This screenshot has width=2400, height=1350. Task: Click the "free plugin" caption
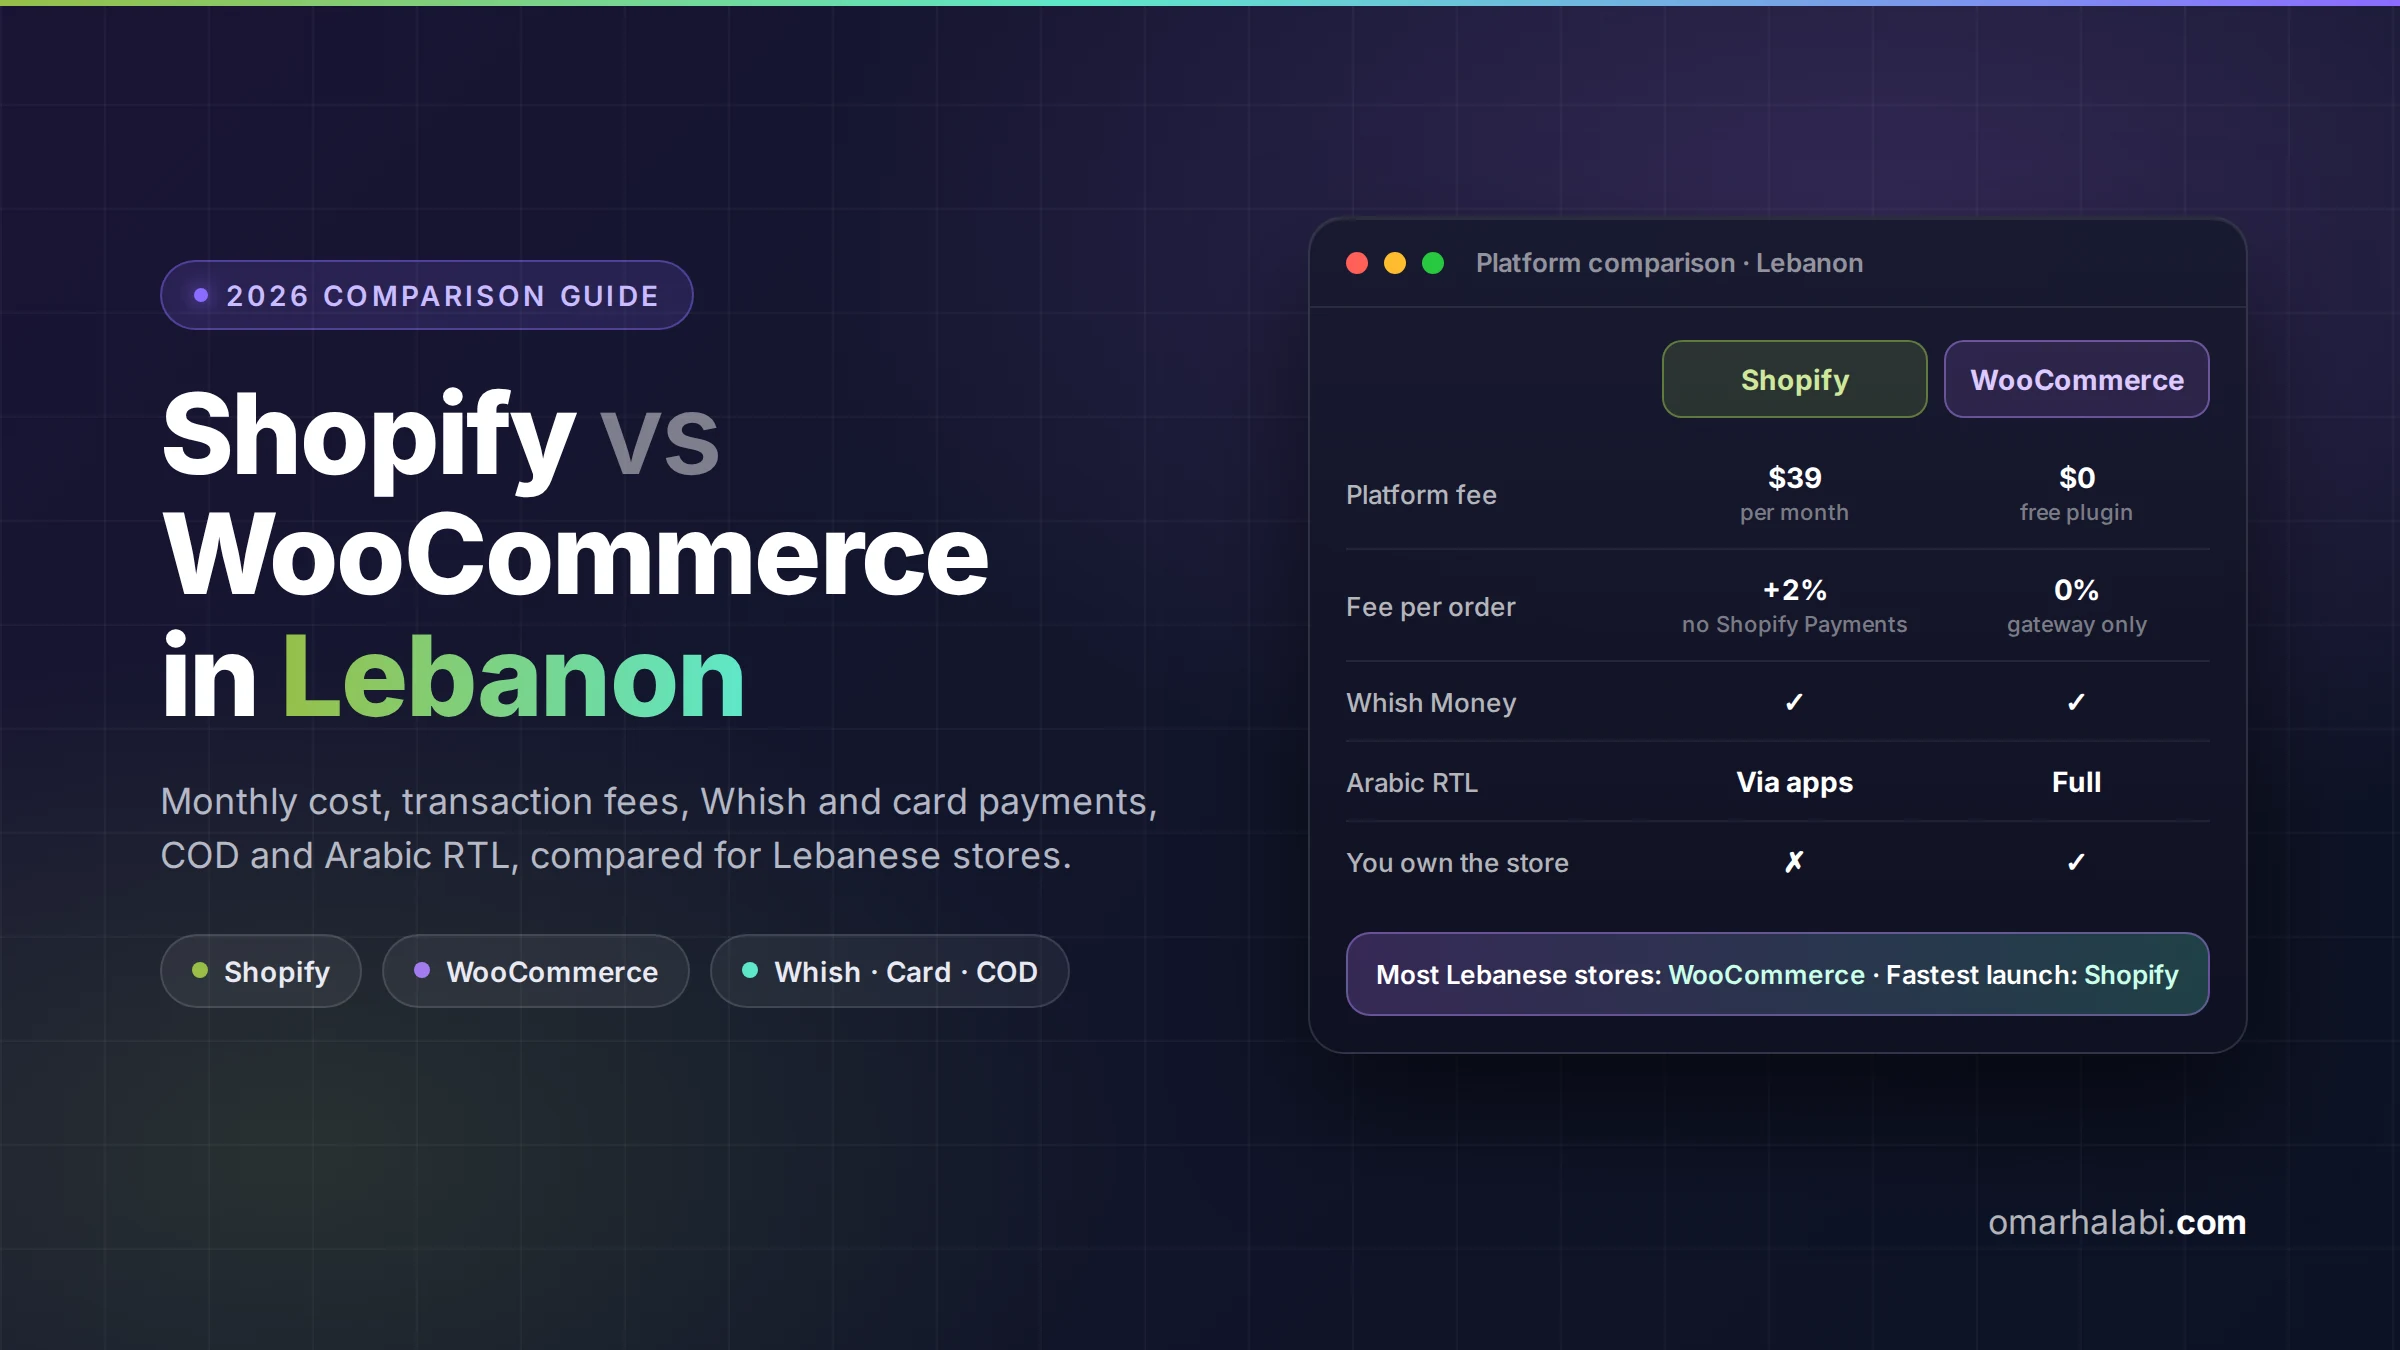click(x=2076, y=513)
